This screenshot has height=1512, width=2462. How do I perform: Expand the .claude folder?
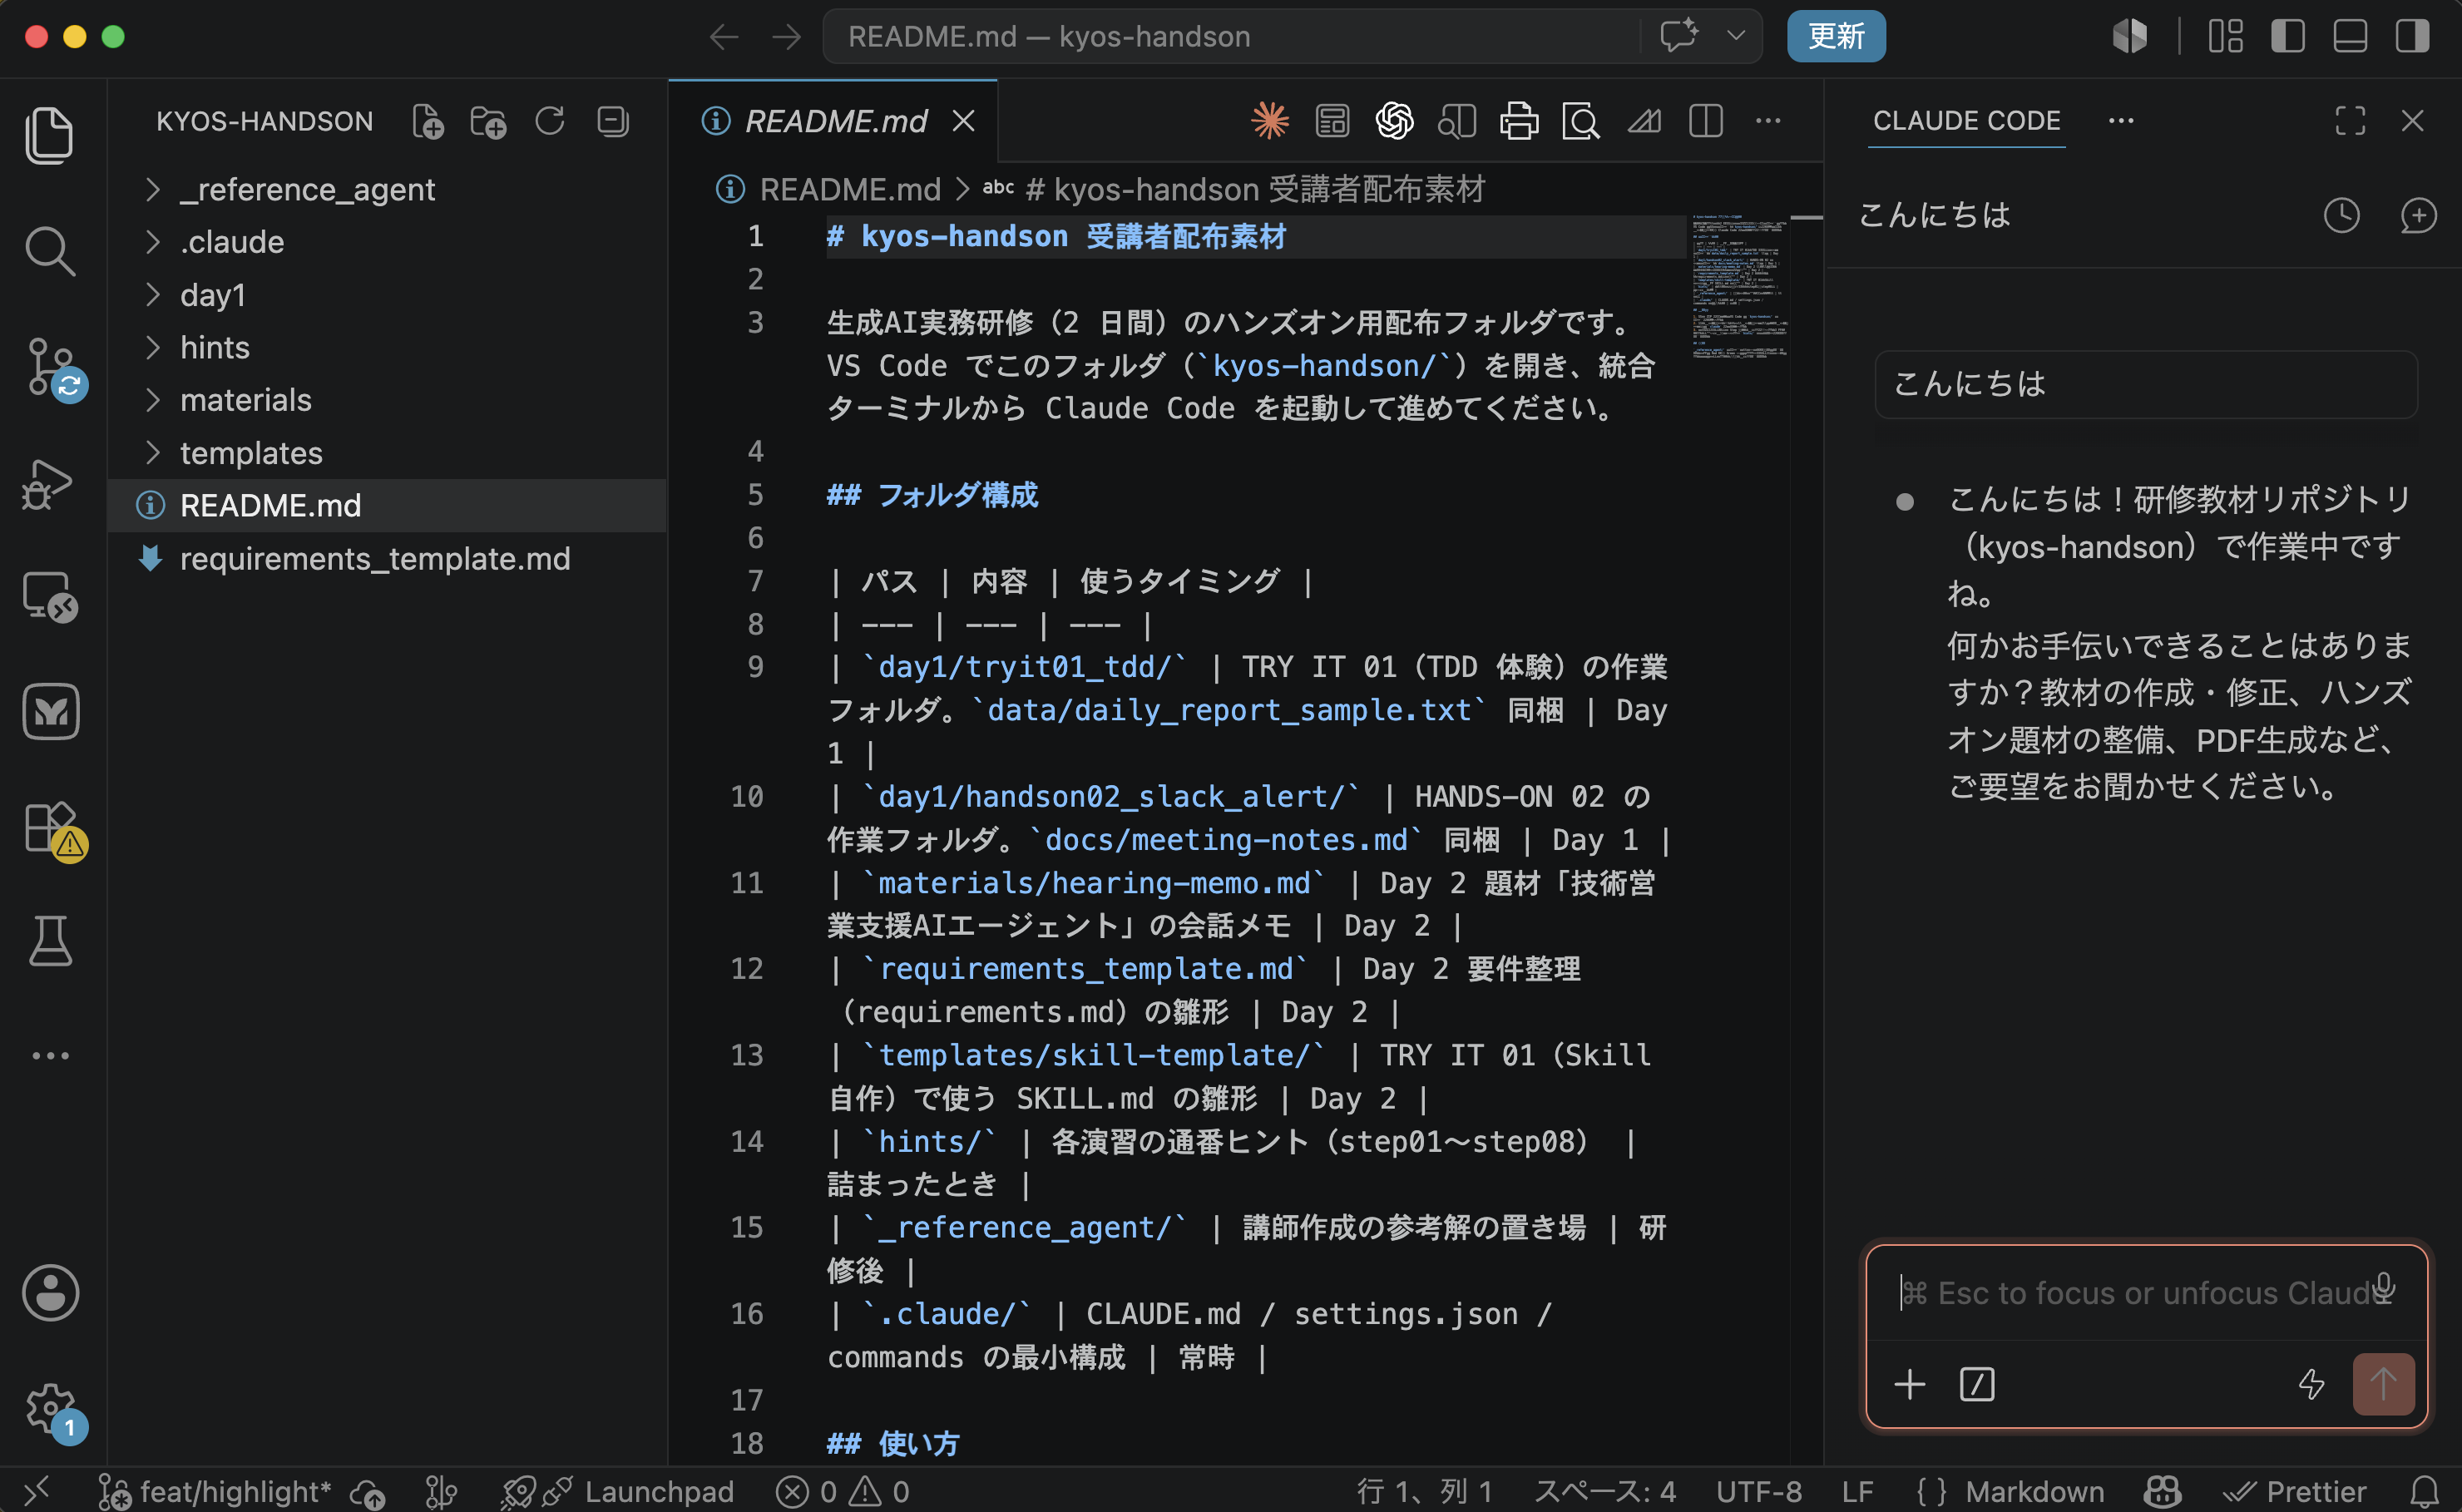[386, 242]
